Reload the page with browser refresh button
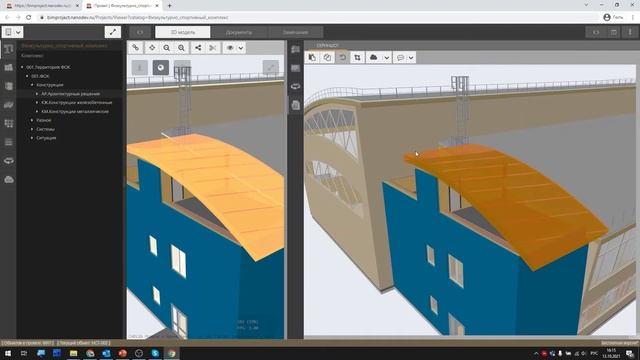The height and width of the screenshot is (360, 640). 29,17
